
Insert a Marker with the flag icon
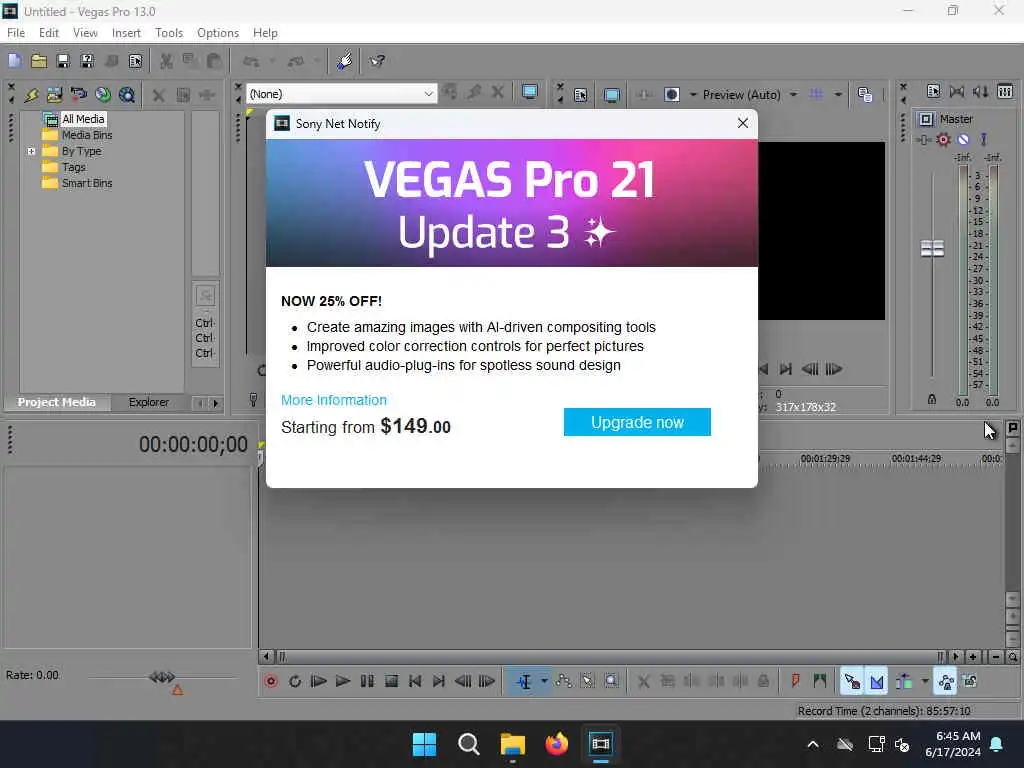pos(795,681)
